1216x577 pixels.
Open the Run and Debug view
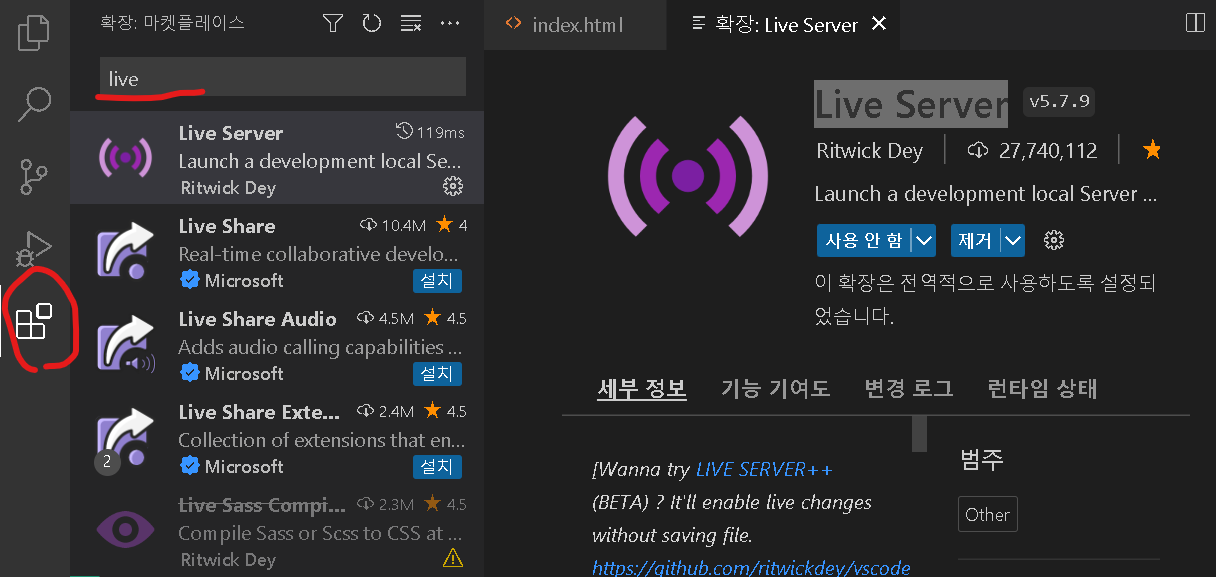(34, 248)
